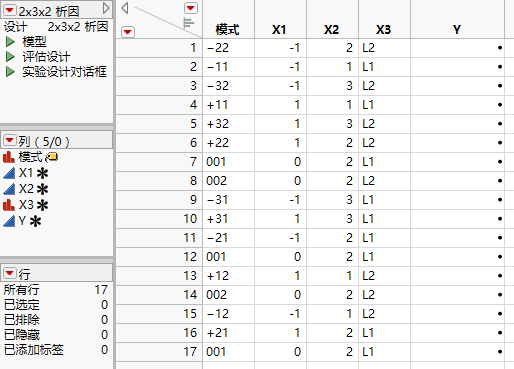Click the empty Y cell in row 4
Viewport: 514px width, 369px height.
click(457, 105)
